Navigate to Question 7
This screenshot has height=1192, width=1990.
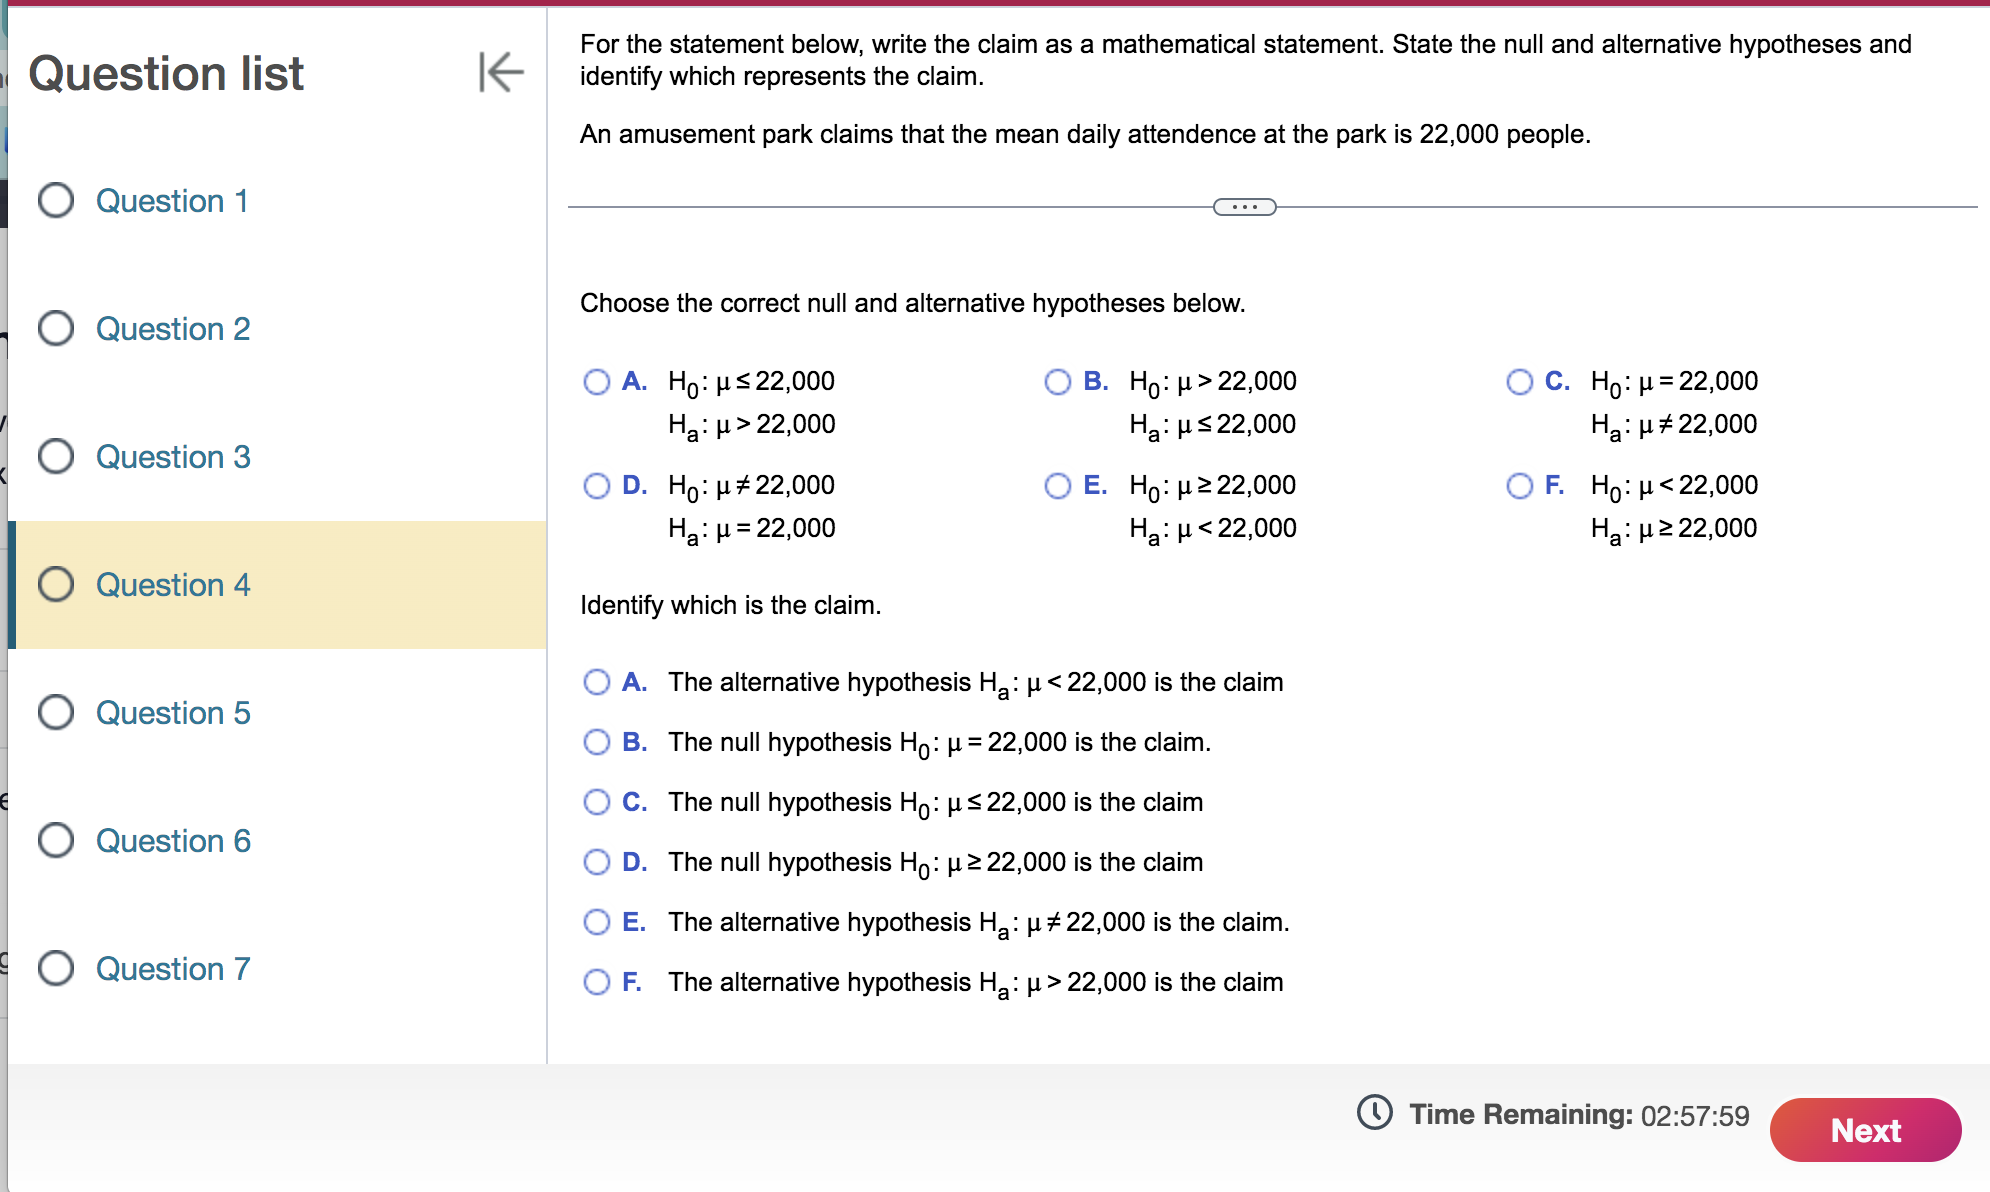pos(172,969)
